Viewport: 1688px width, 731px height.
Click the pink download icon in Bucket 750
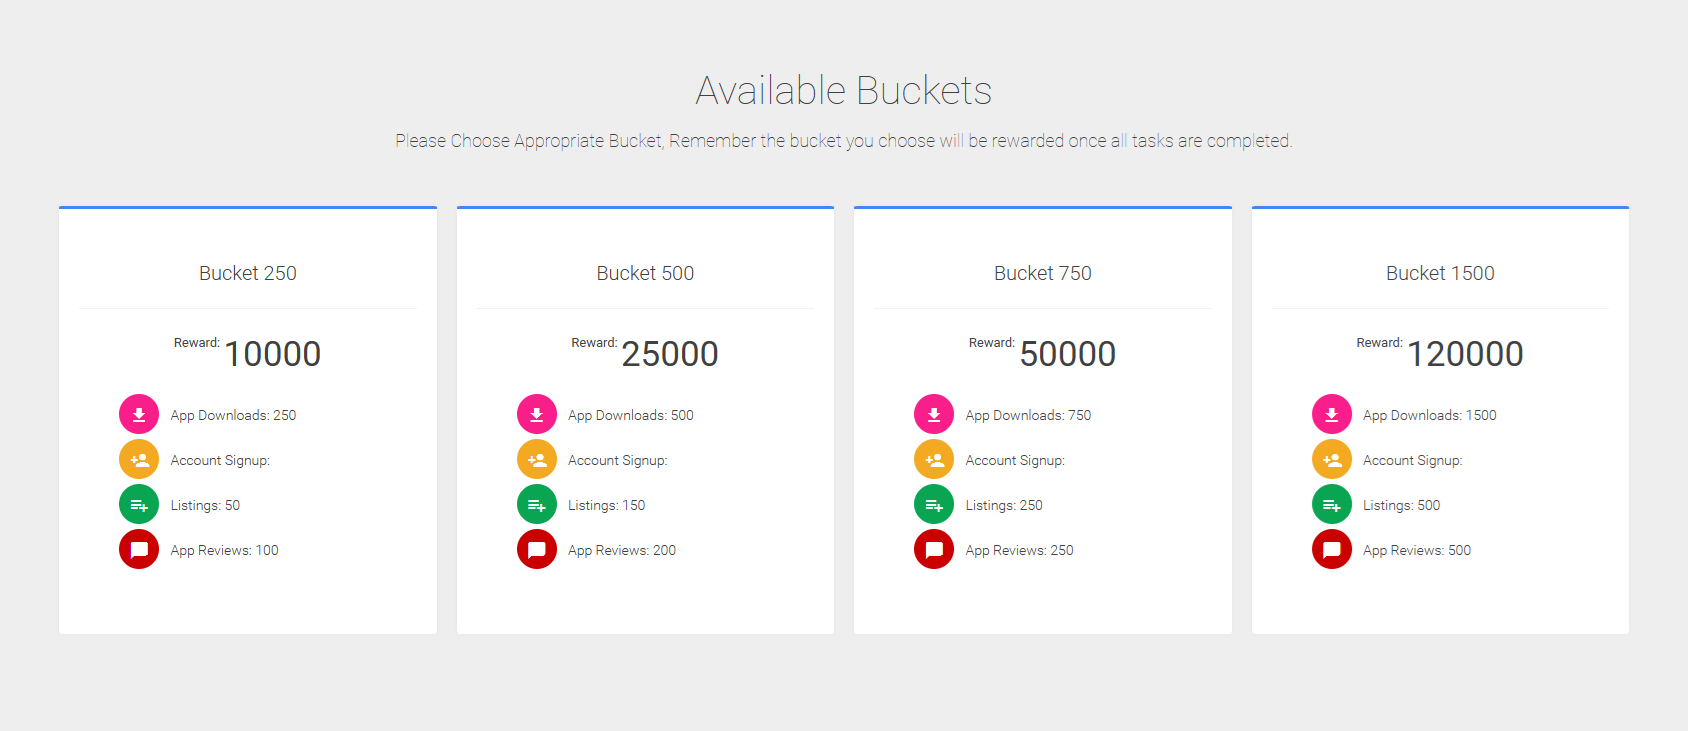(x=934, y=414)
